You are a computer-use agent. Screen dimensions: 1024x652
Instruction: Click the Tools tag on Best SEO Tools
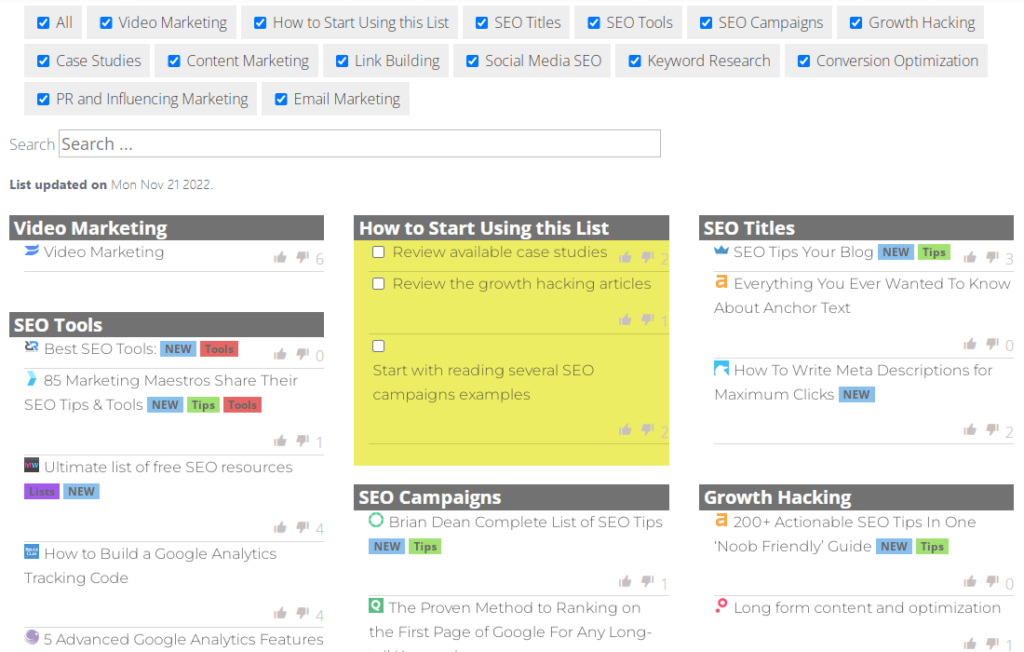[219, 349]
